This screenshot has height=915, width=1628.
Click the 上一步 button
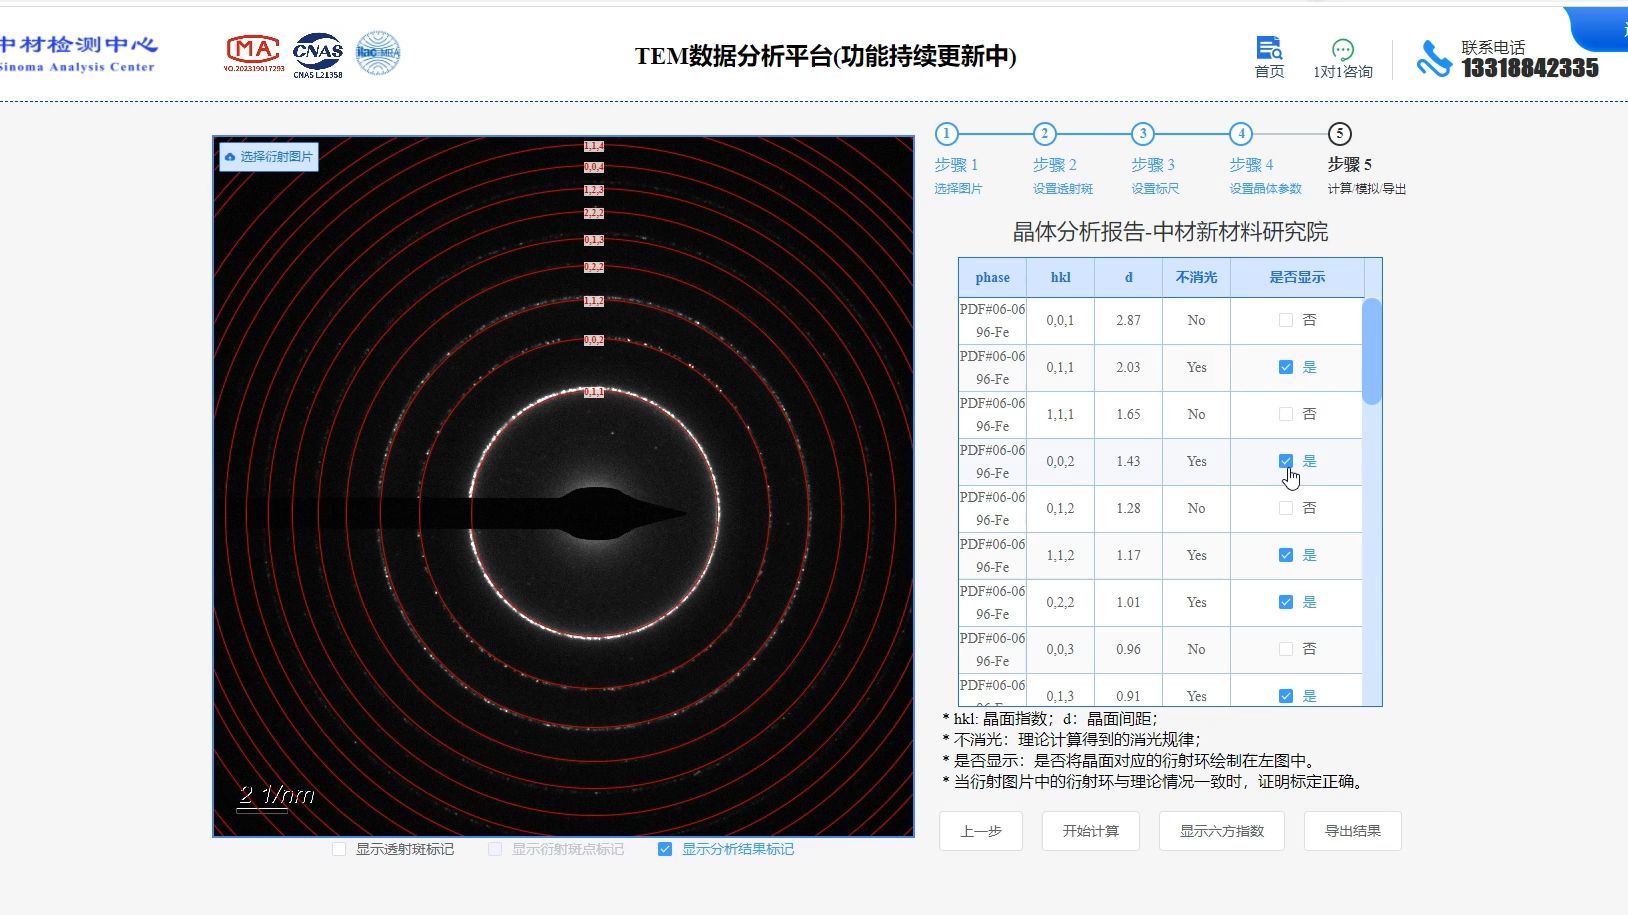pos(981,830)
